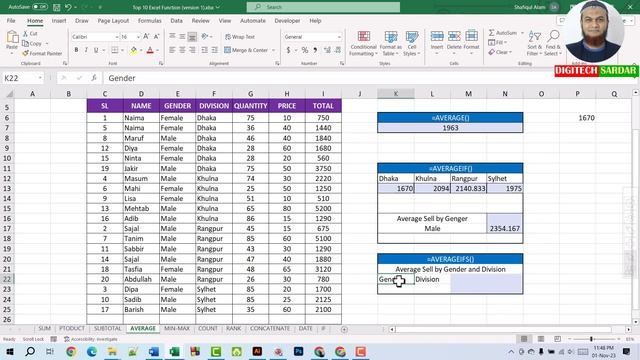
Task: Open the Clipboard group dialog launcher
Action: pos(64,64)
